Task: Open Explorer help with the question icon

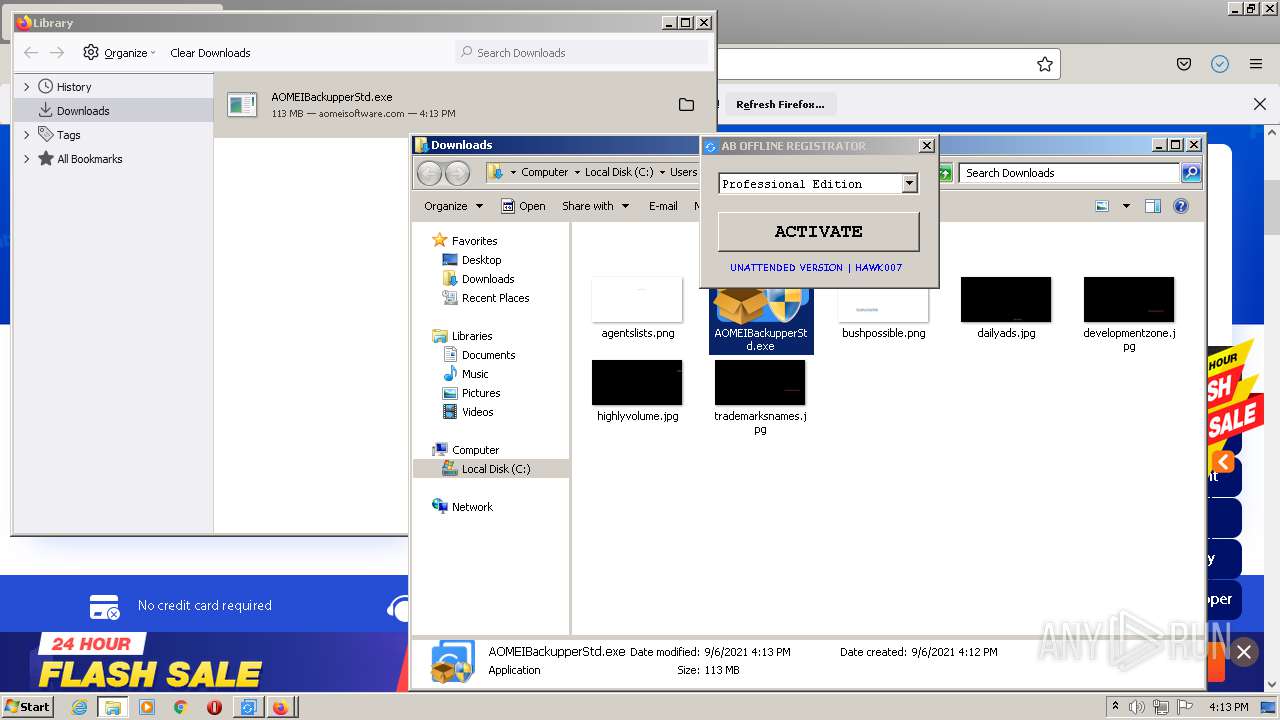Action: pyautogui.click(x=1181, y=206)
